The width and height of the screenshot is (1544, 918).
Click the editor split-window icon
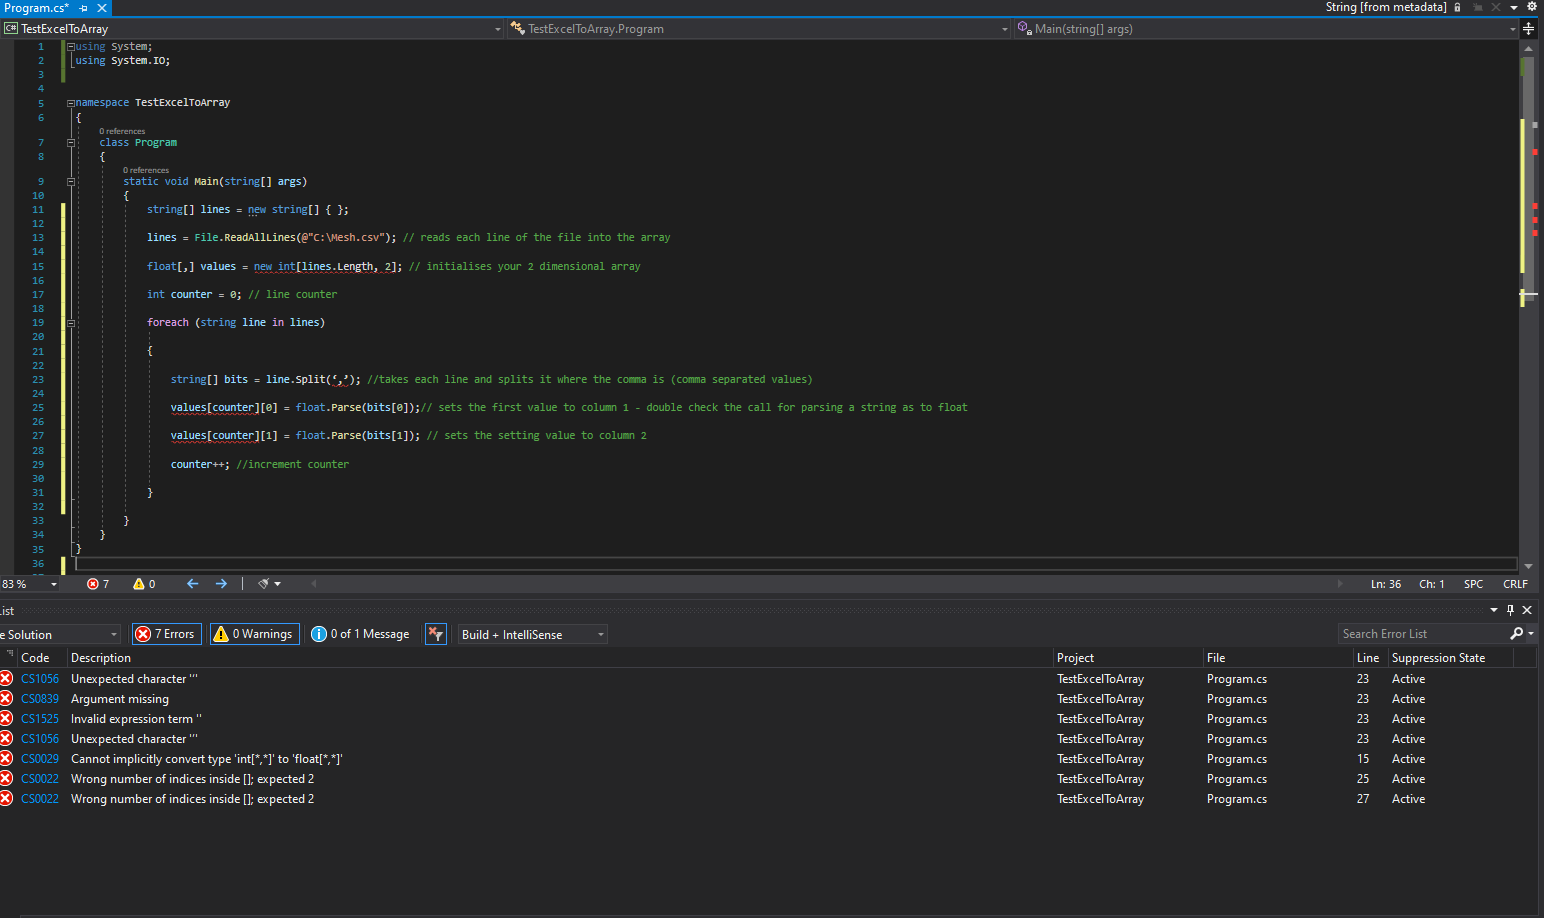pos(1528,29)
